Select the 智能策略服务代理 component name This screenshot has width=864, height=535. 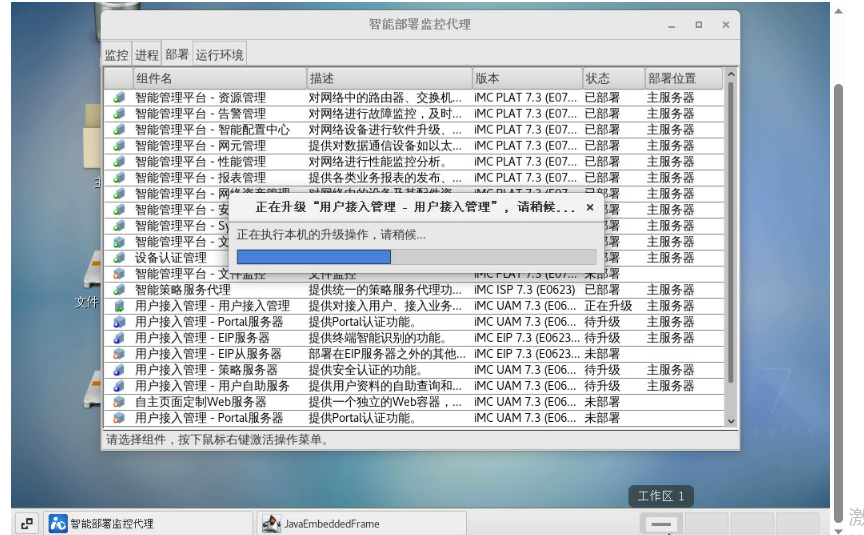183,289
